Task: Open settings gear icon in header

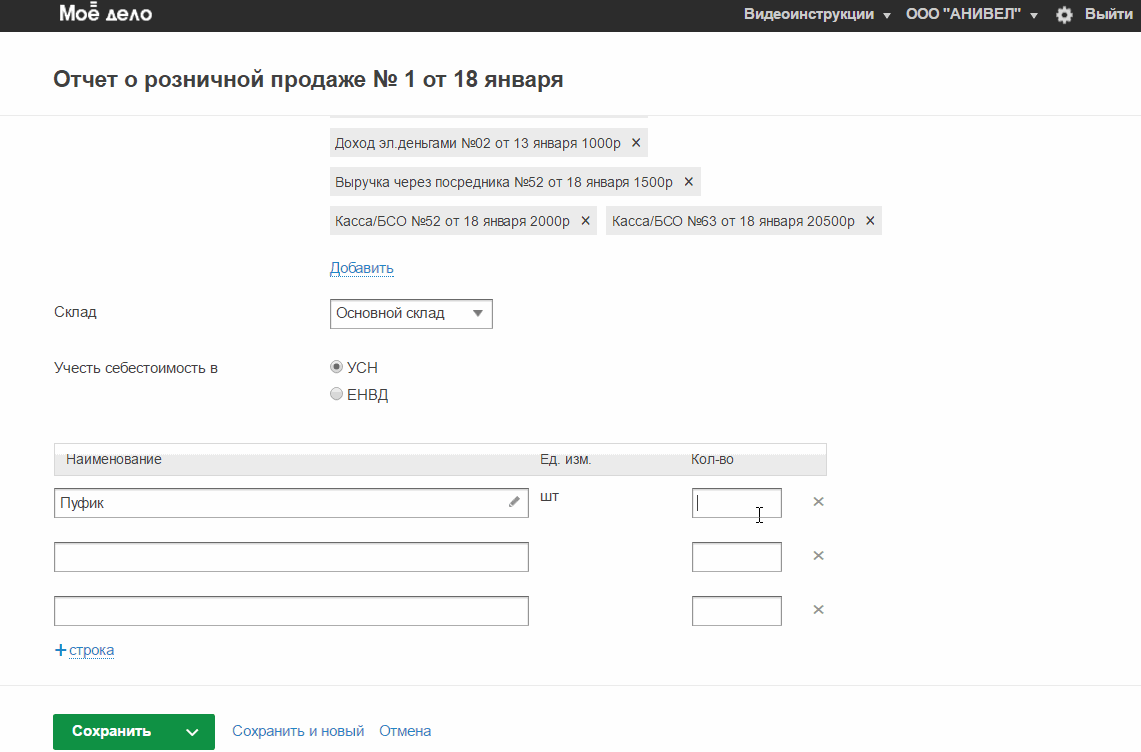Action: pos(1064,15)
